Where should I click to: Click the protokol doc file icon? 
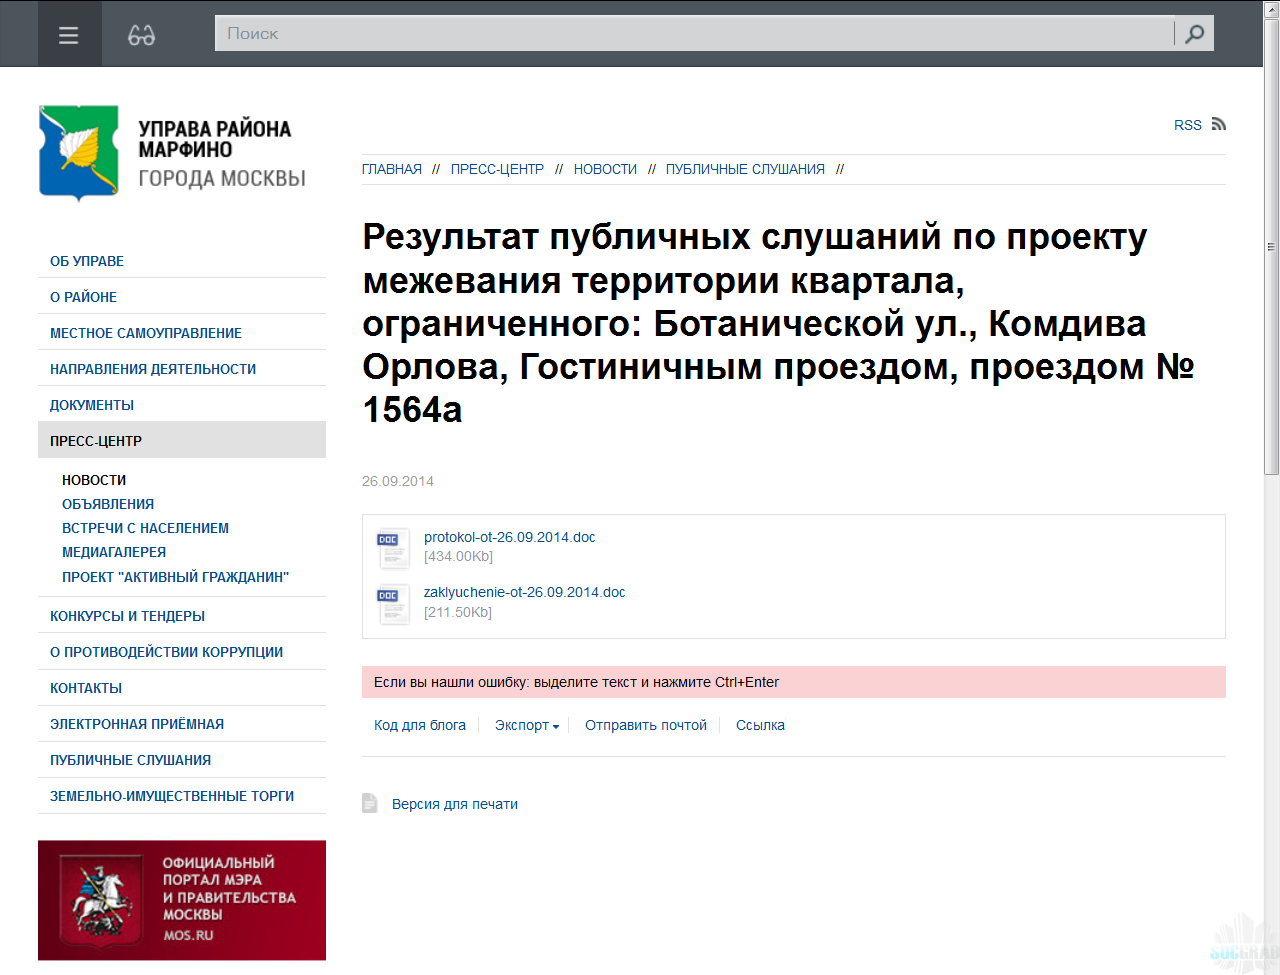coord(393,547)
